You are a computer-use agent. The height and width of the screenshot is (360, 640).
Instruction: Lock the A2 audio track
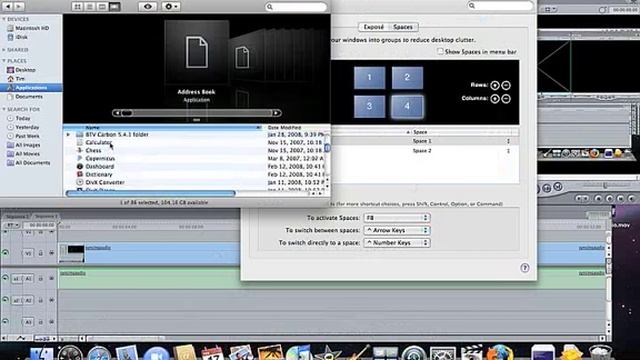(x=40, y=300)
